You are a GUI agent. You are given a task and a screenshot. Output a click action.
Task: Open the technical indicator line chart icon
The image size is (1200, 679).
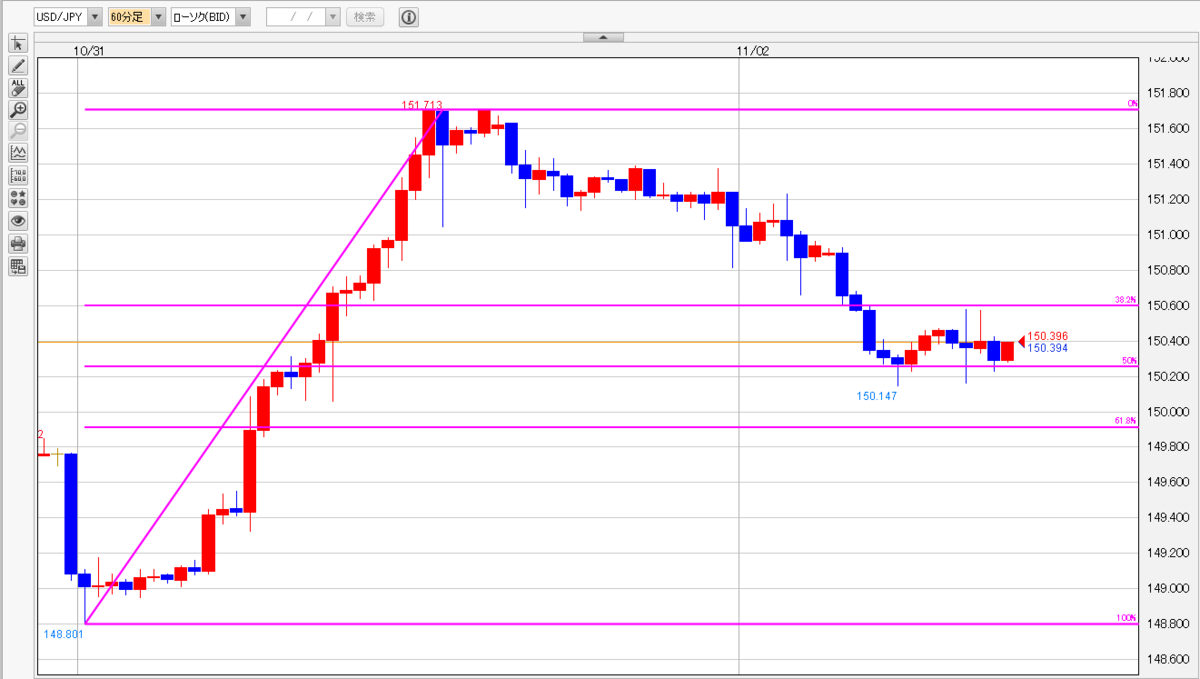[x=18, y=154]
